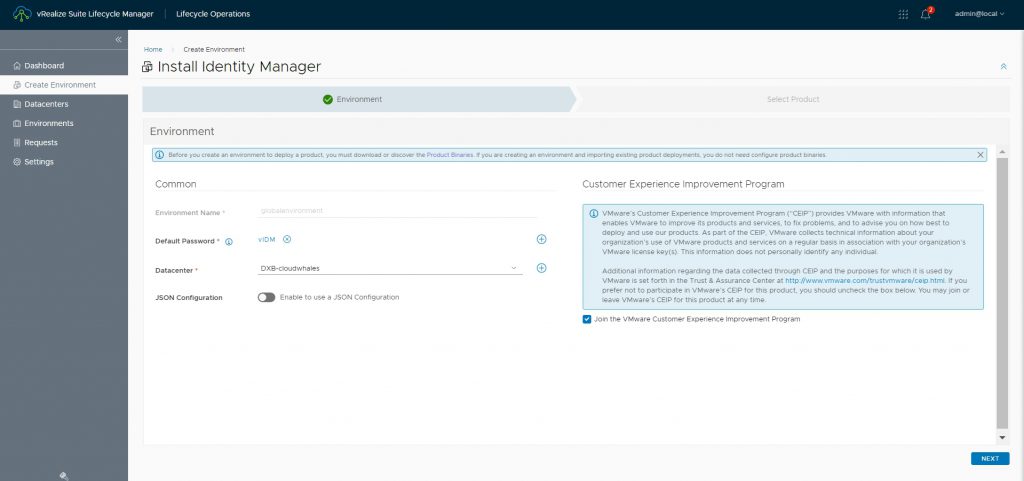This screenshot has width=1024, height=481.
Task: Open the Requests page
Action: pos(64,142)
